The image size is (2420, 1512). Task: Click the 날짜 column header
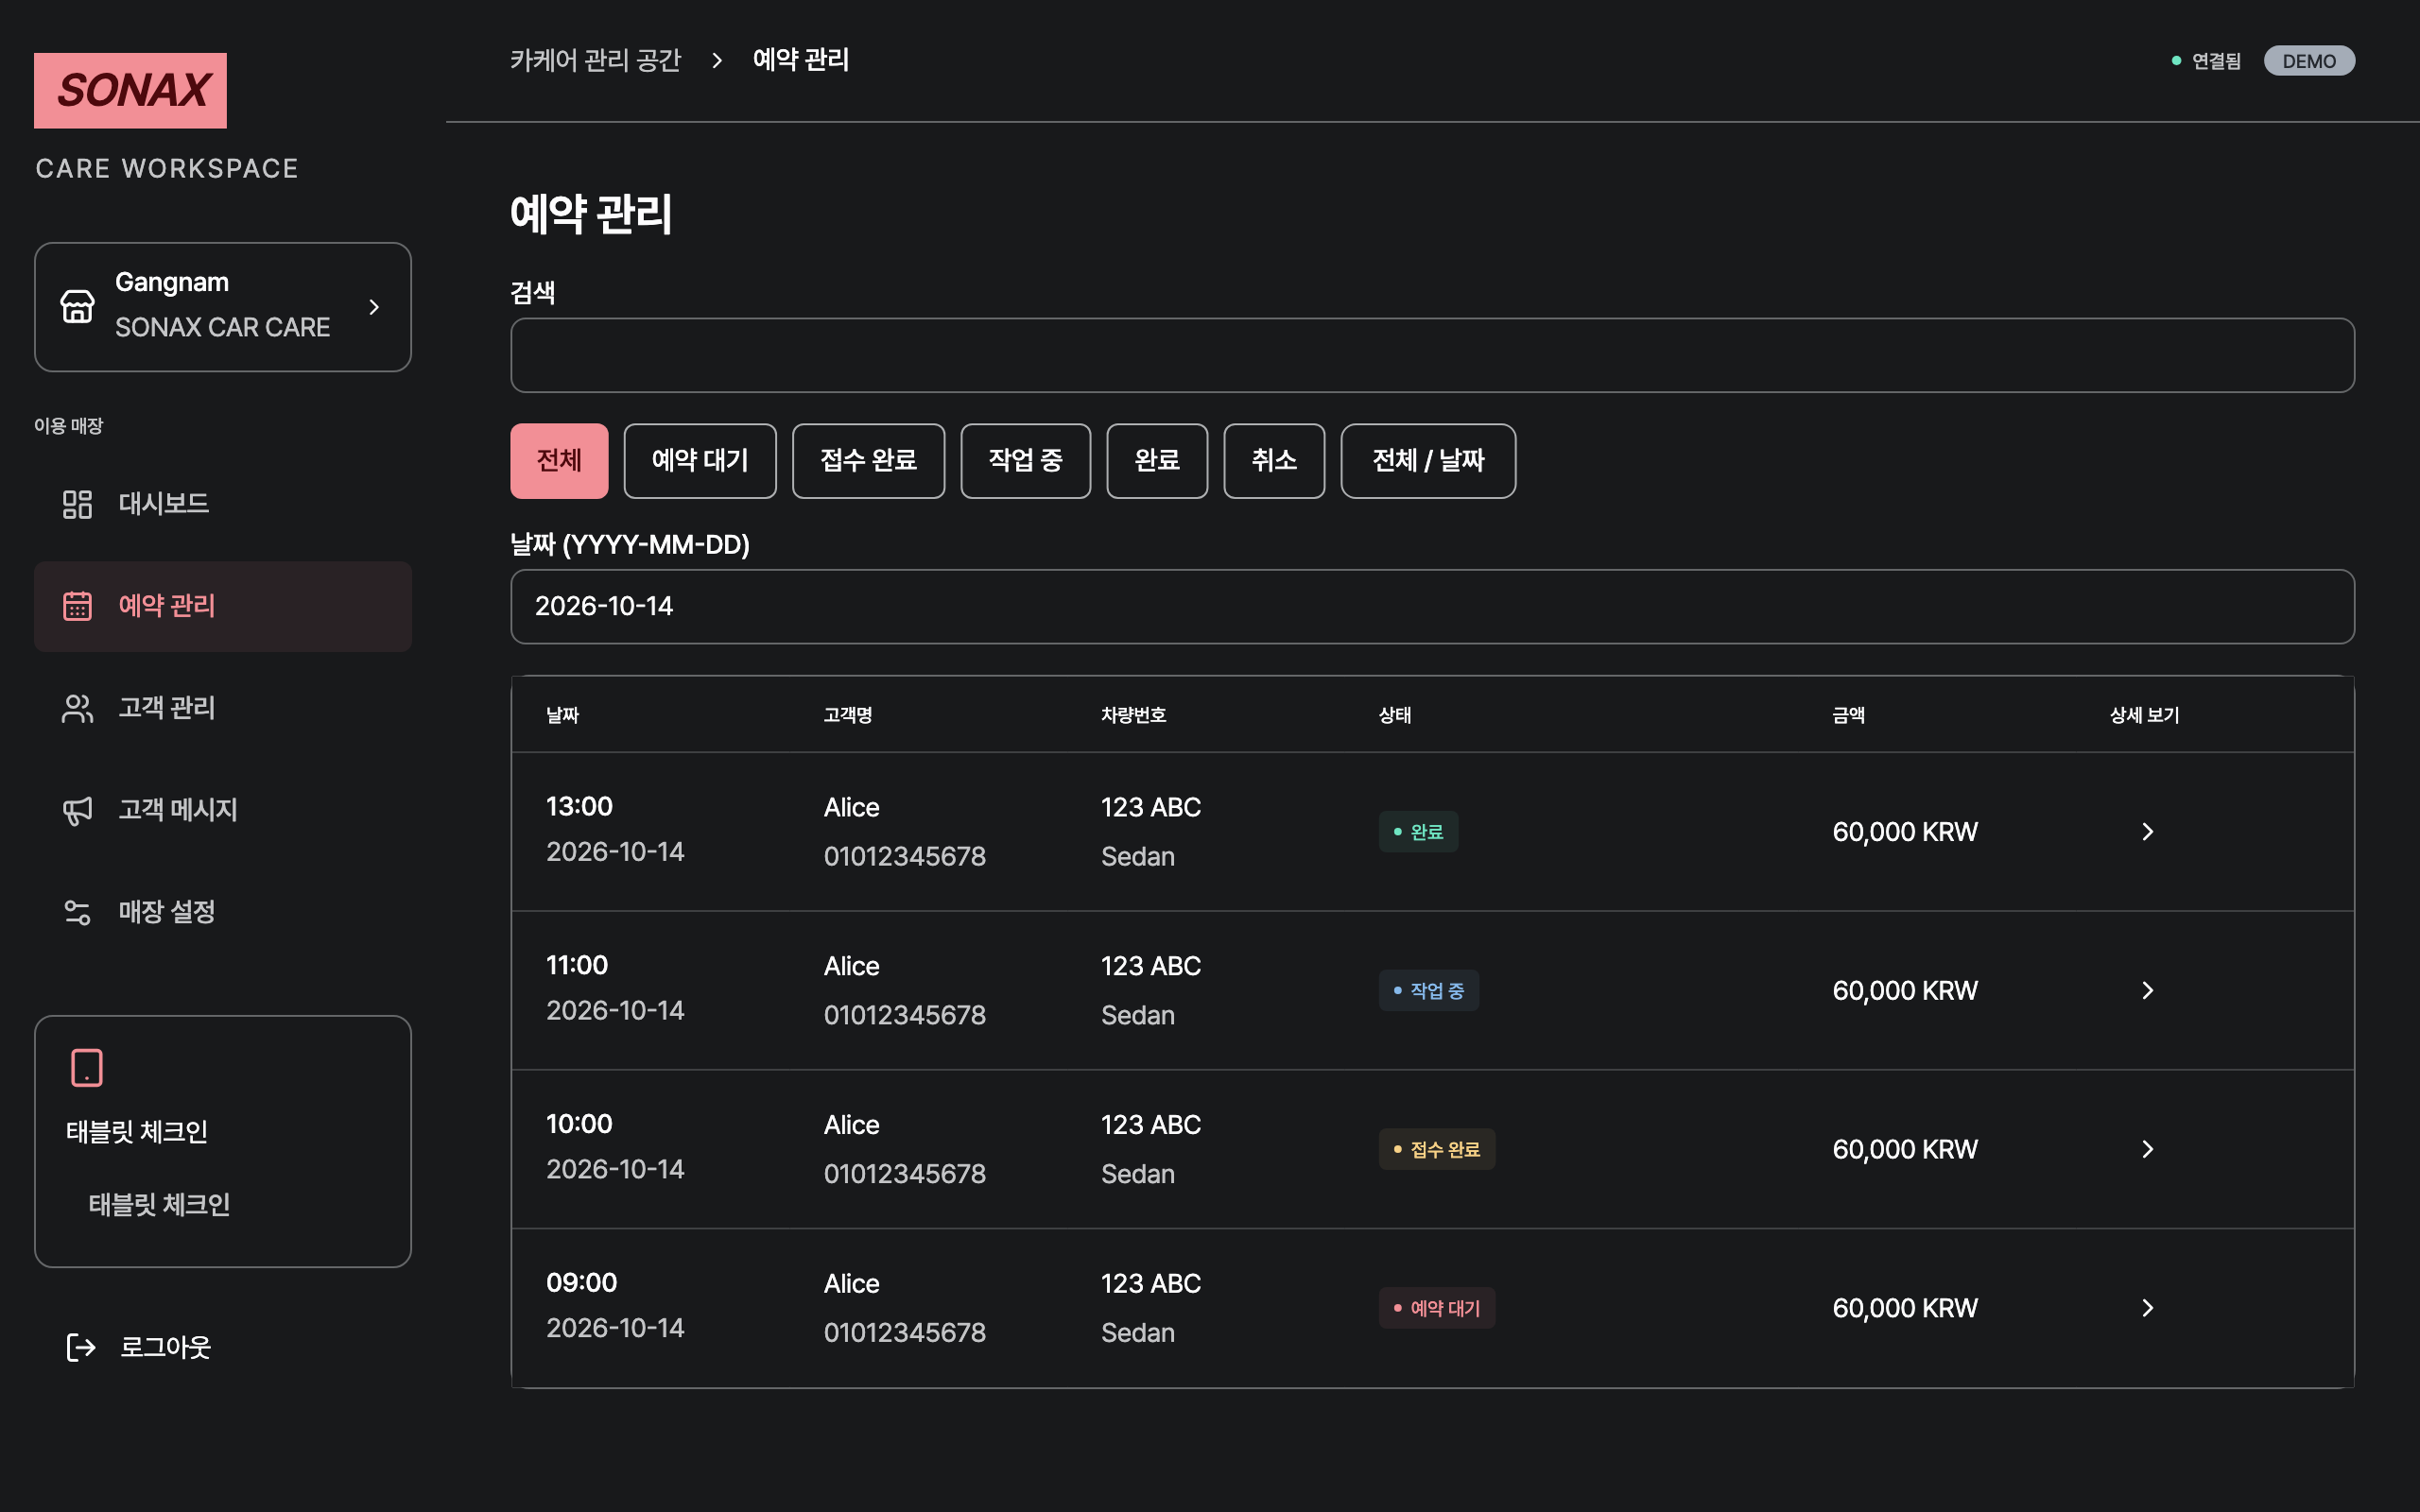(x=562, y=715)
